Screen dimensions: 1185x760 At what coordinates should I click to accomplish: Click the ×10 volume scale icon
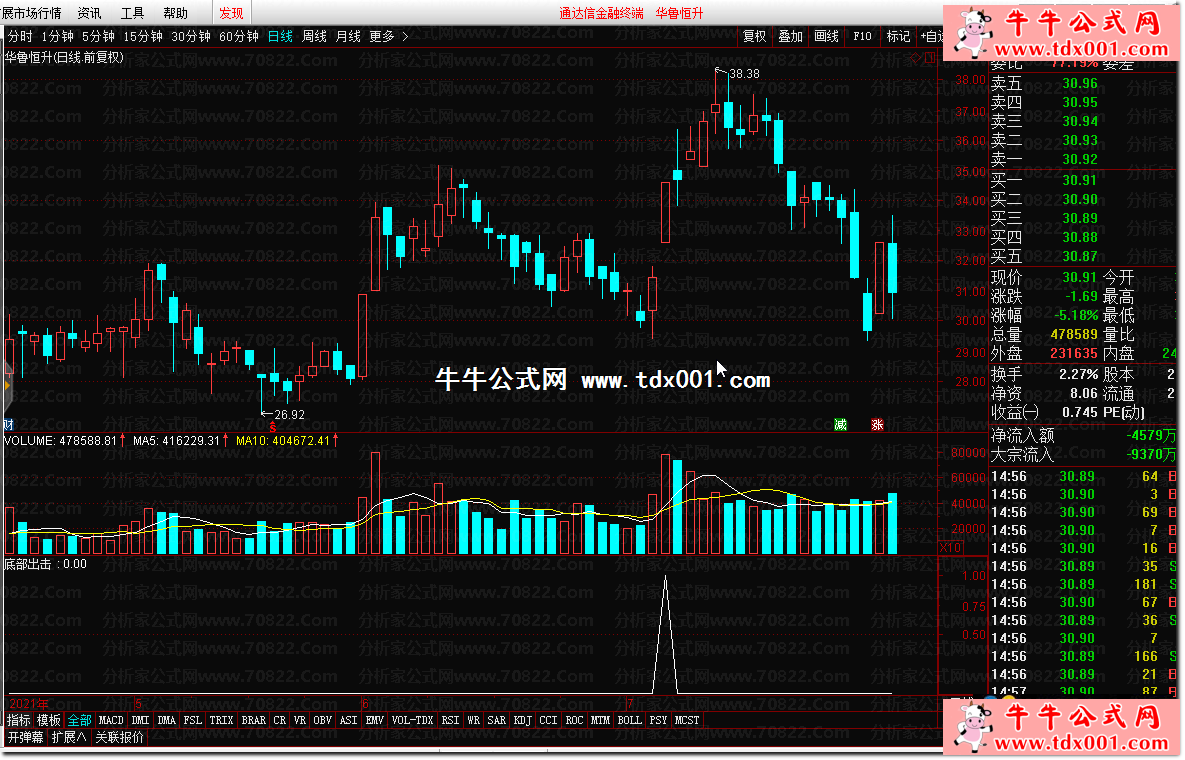click(949, 548)
